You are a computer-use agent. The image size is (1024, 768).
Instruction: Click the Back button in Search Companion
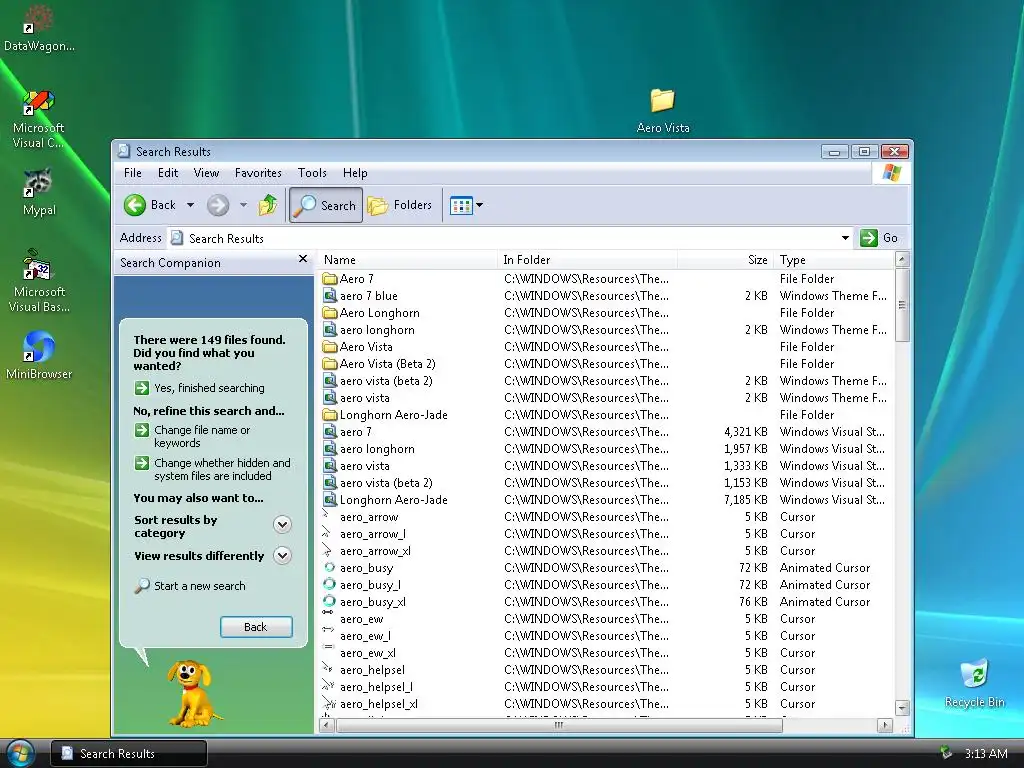256,627
